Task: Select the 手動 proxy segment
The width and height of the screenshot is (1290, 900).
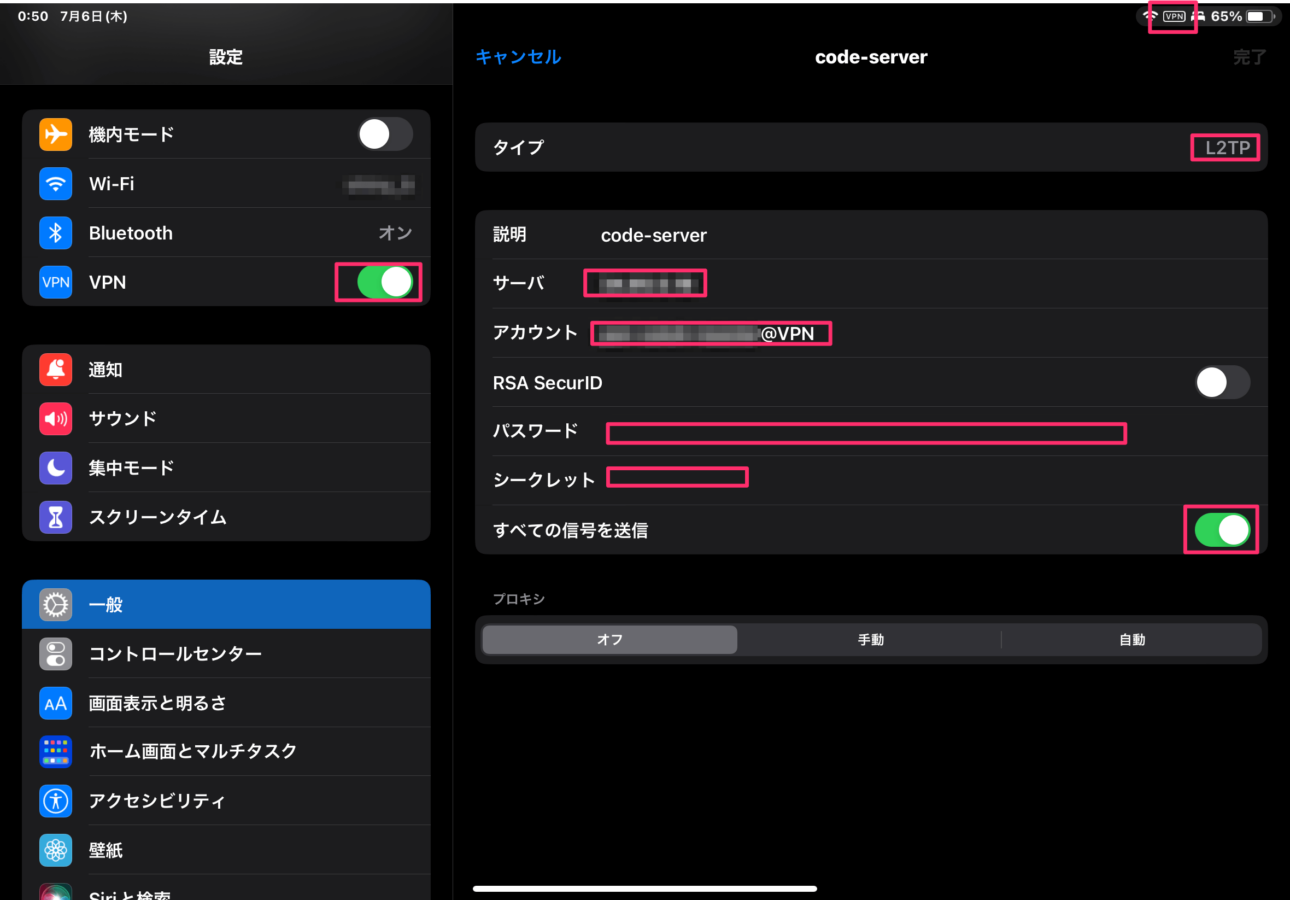Action: tap(870, 640)
